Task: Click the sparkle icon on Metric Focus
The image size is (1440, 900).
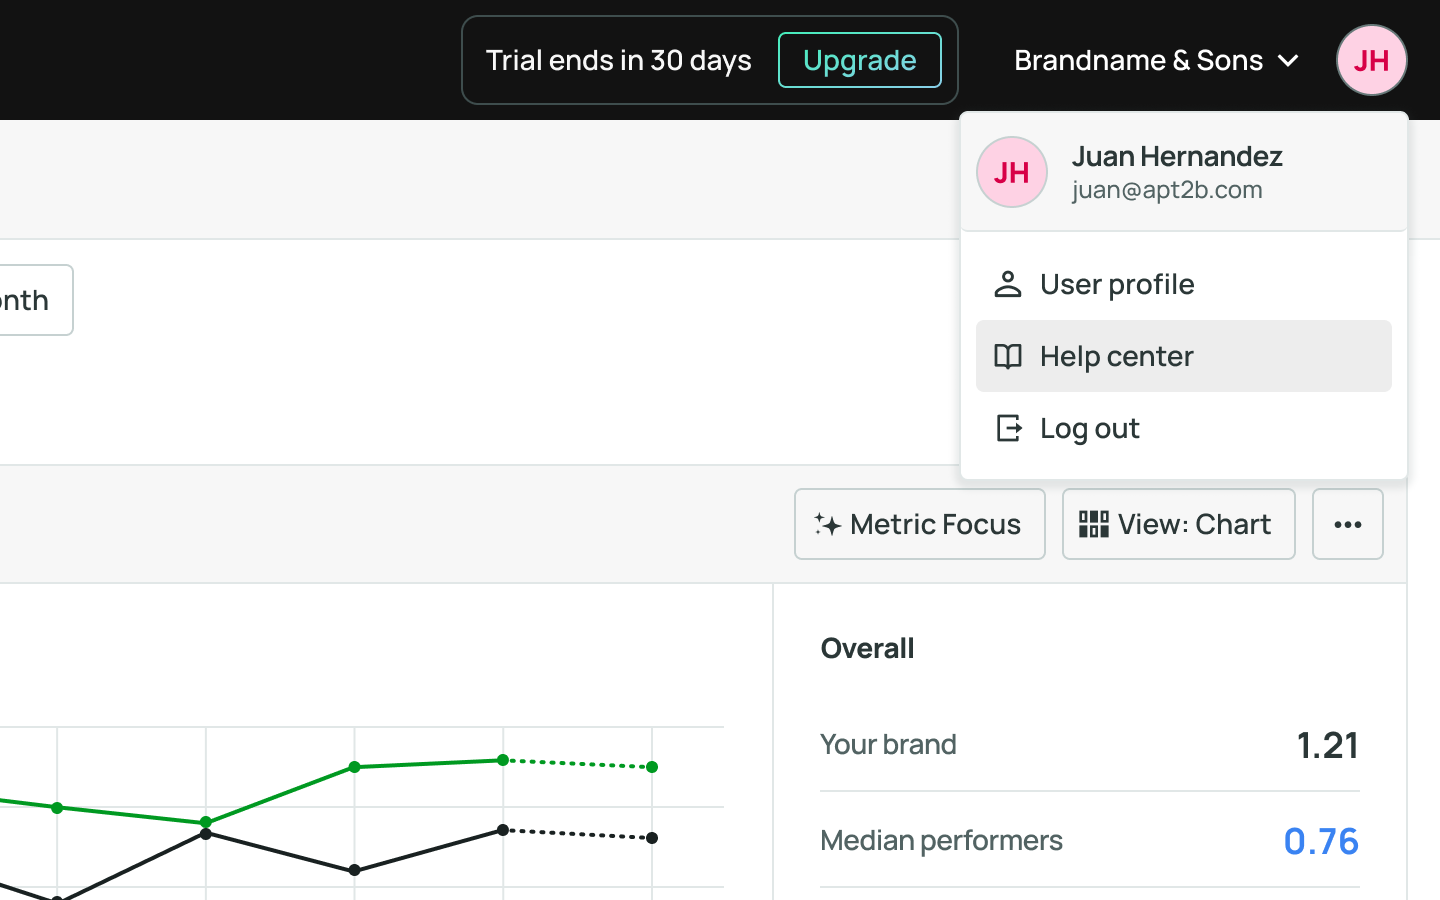Action: point(826,524)
